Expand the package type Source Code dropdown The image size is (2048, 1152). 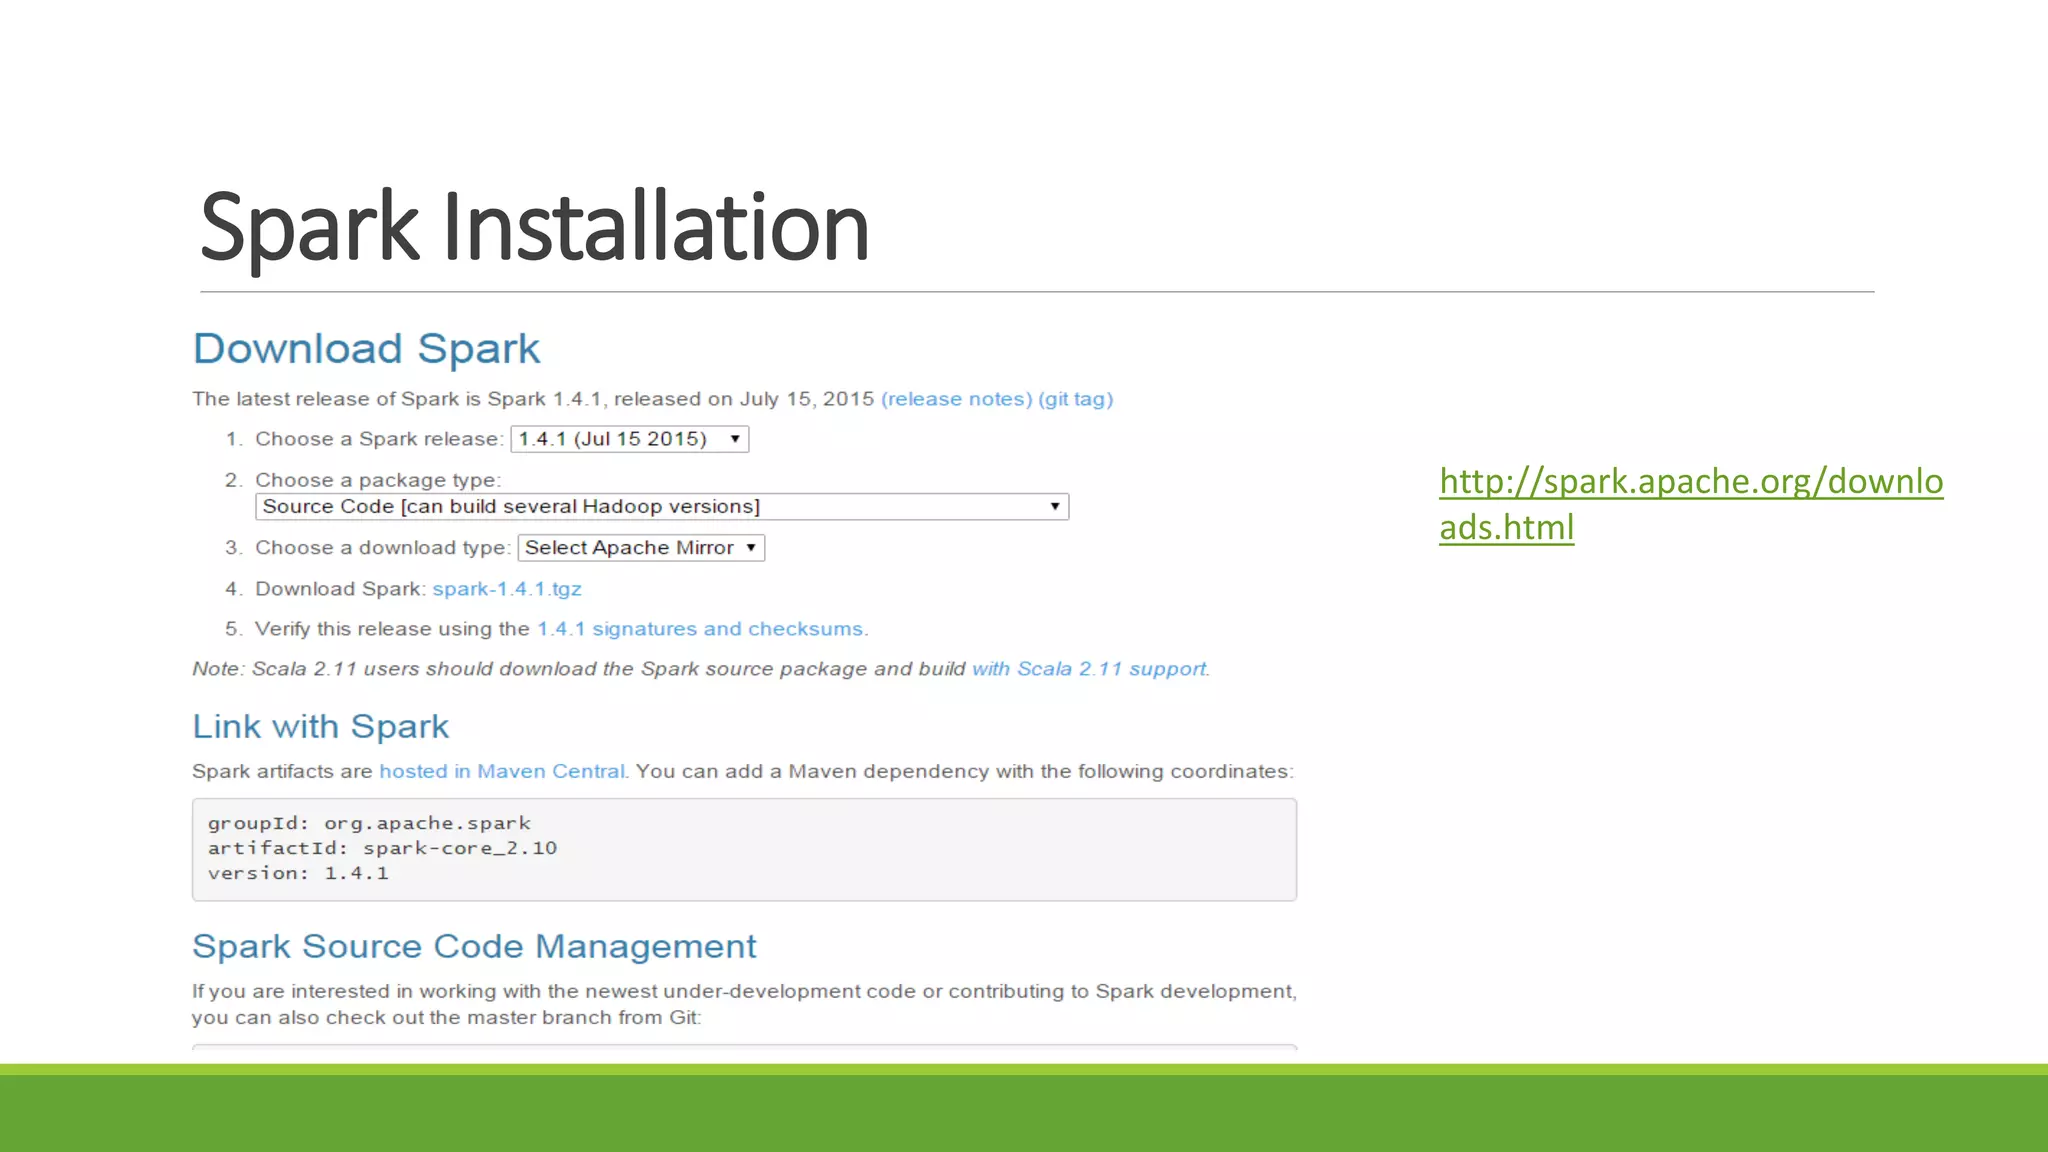point(662,507)
